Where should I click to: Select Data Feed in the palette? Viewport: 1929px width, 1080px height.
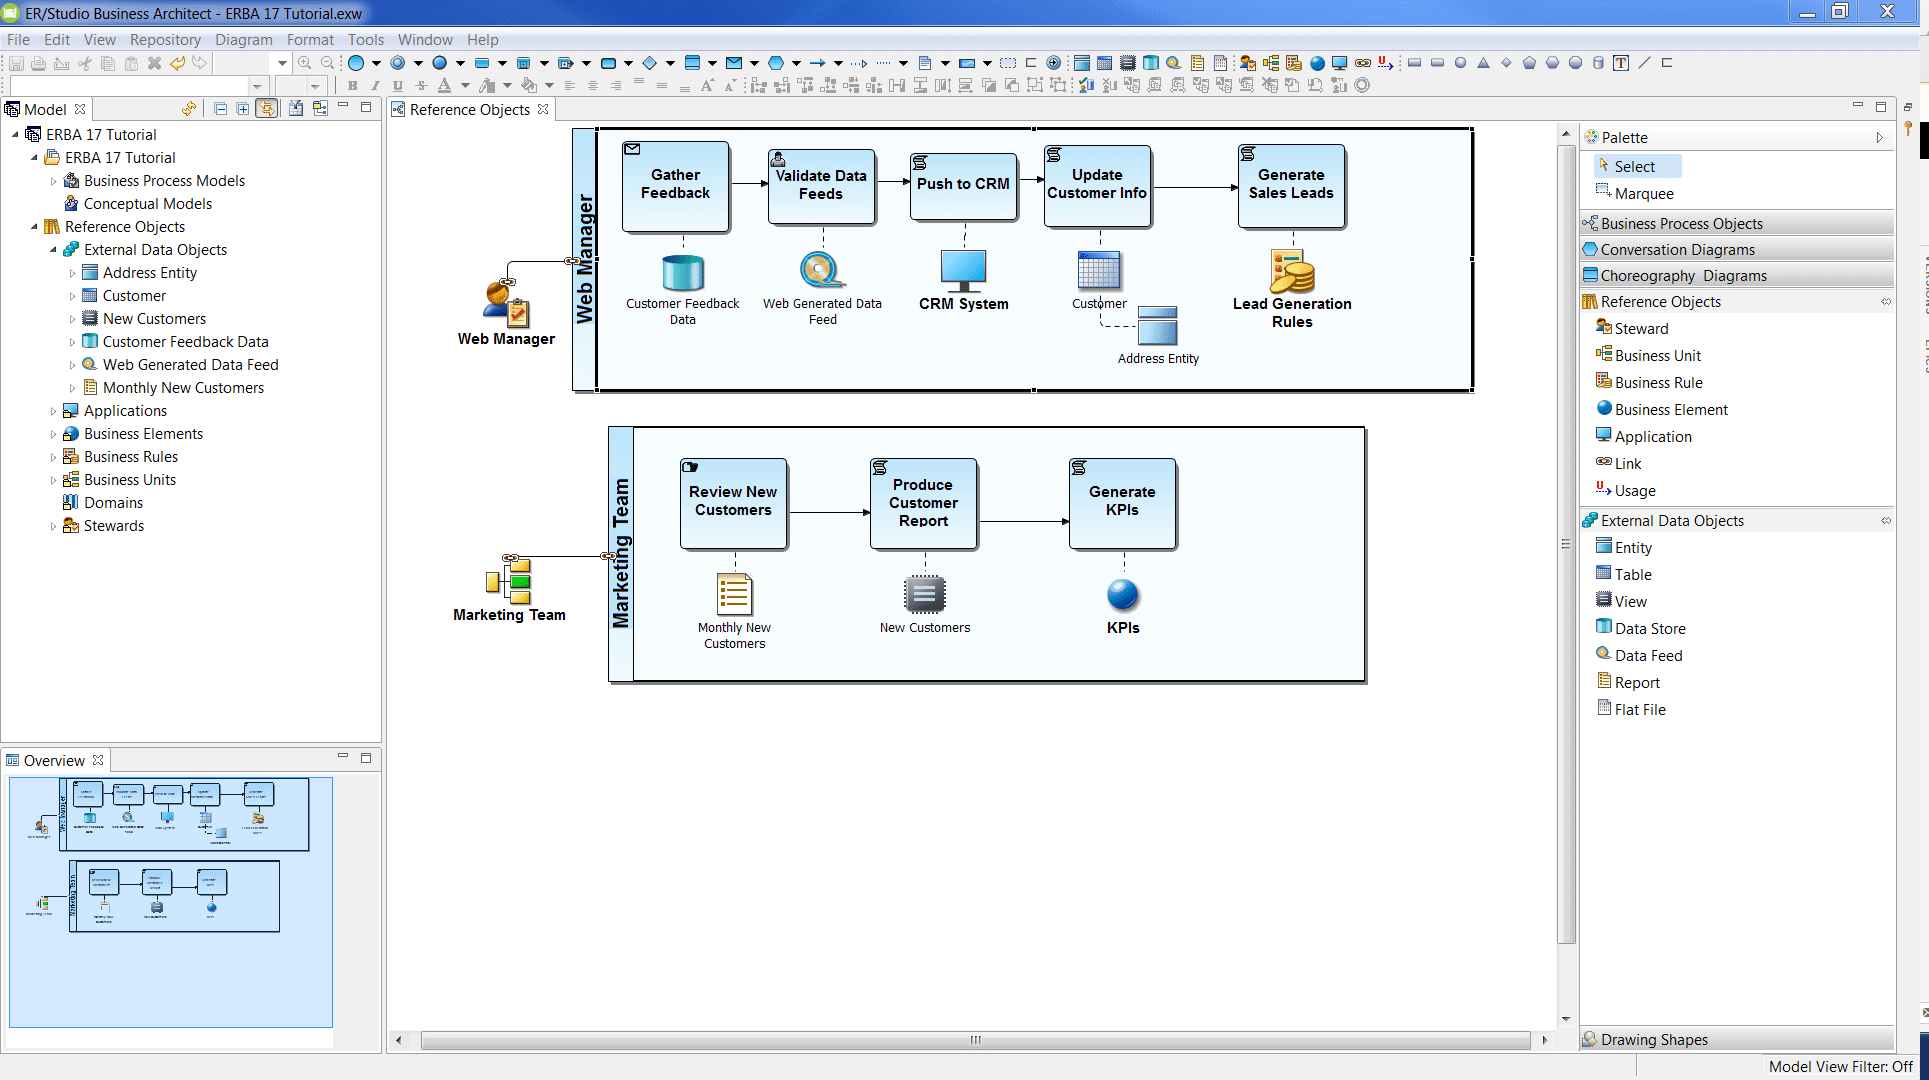pyautogui.click(x=1648, y=656)
